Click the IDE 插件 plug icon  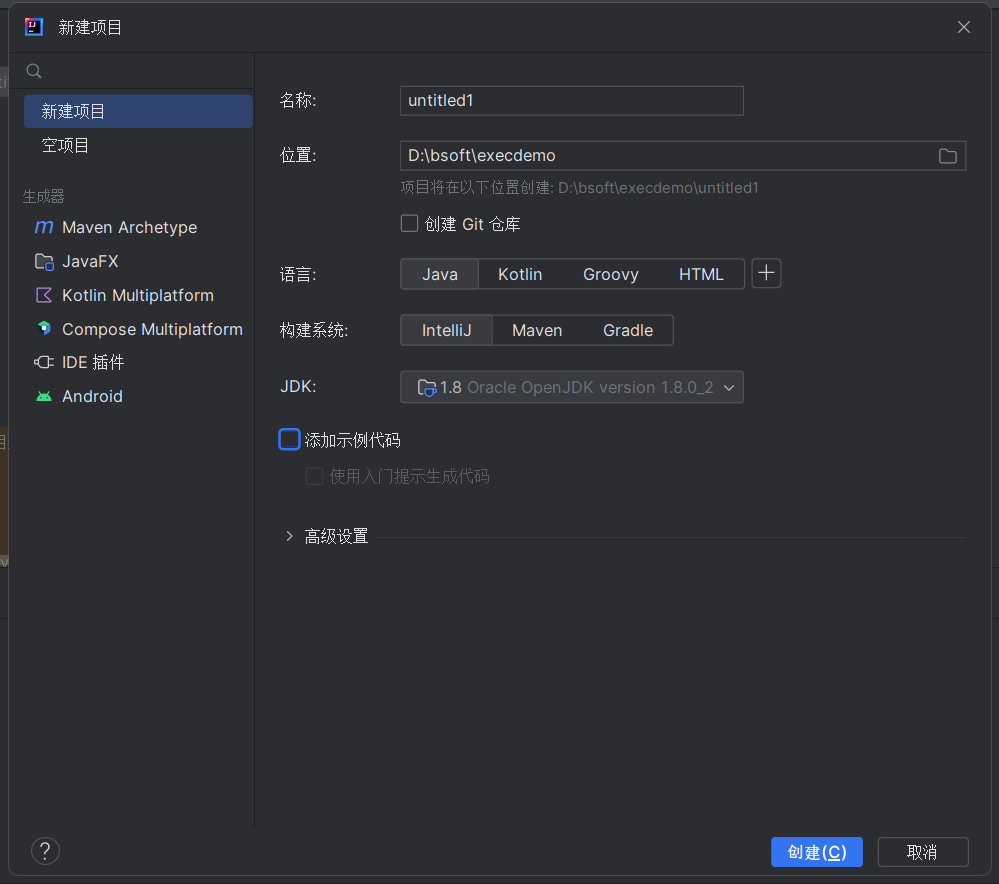tap(44, 362)
